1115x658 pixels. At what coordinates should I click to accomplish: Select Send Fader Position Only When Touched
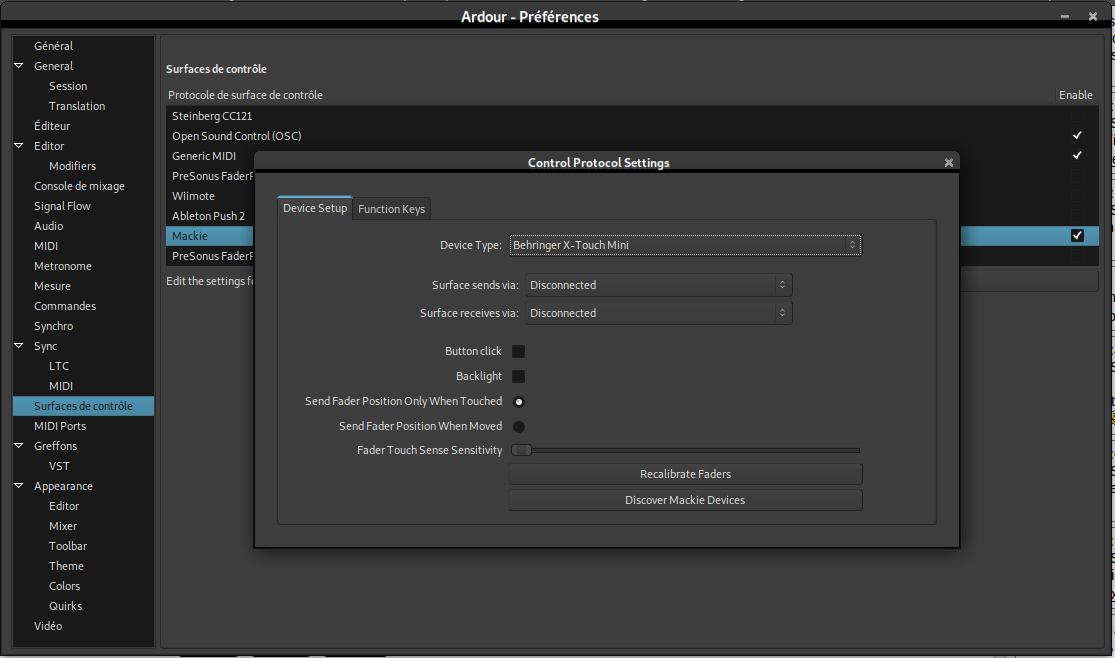(x=519, y=402)
